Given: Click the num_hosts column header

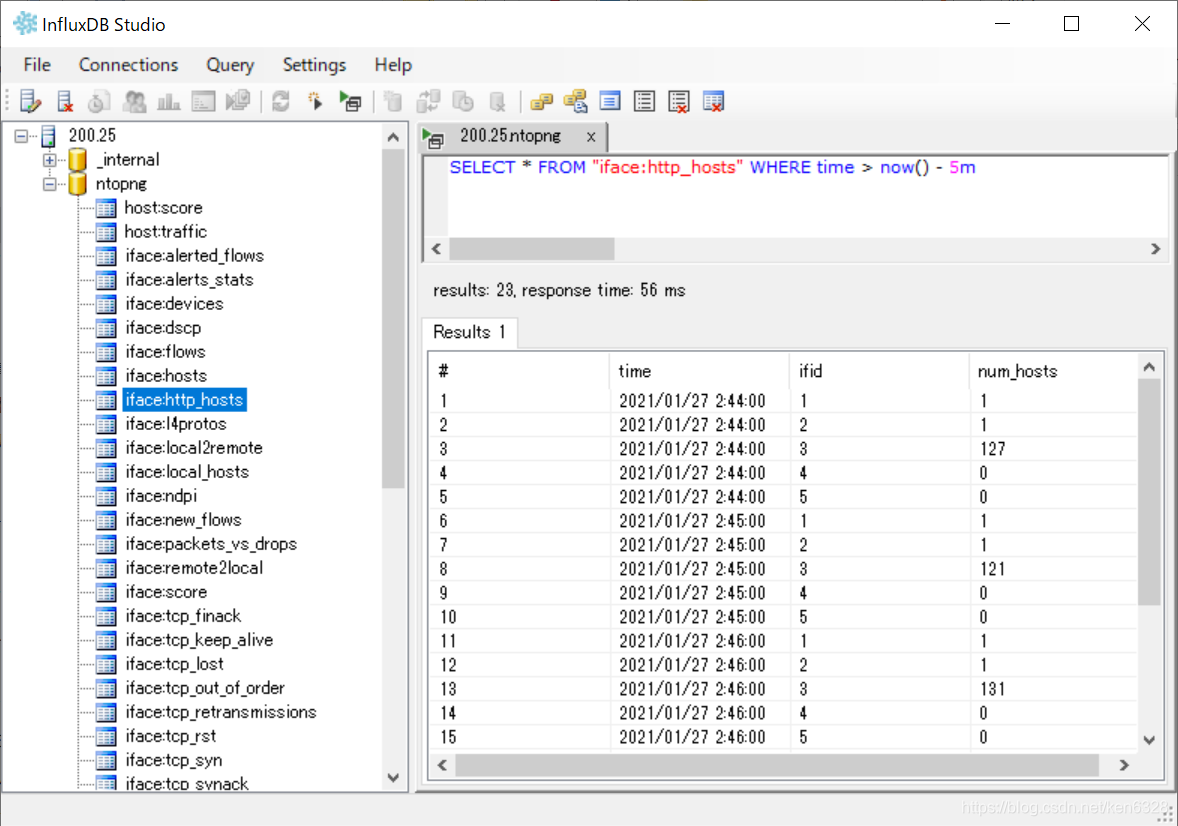Looking at the screenshot, I should [x=1017, y=371].
